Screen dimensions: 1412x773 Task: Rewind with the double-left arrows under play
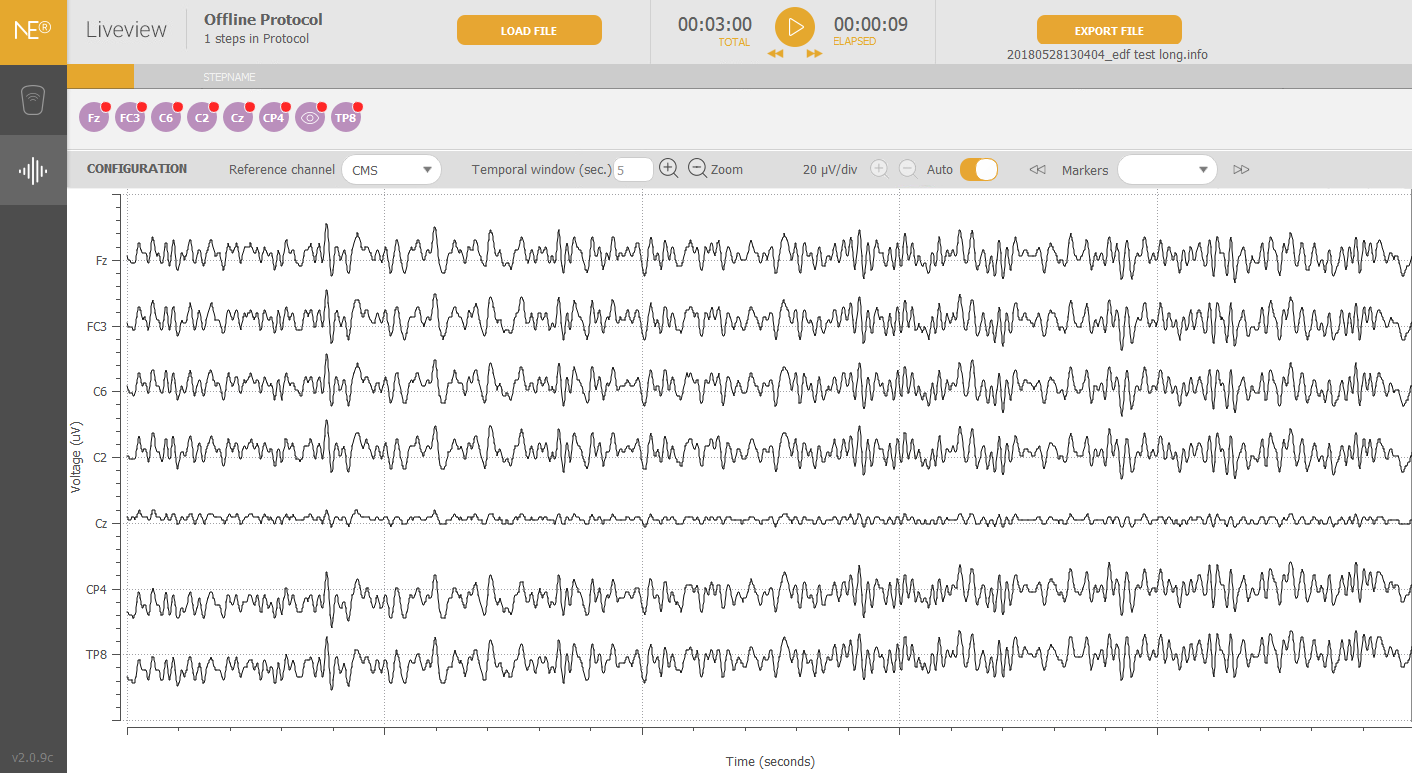(775, 54)
